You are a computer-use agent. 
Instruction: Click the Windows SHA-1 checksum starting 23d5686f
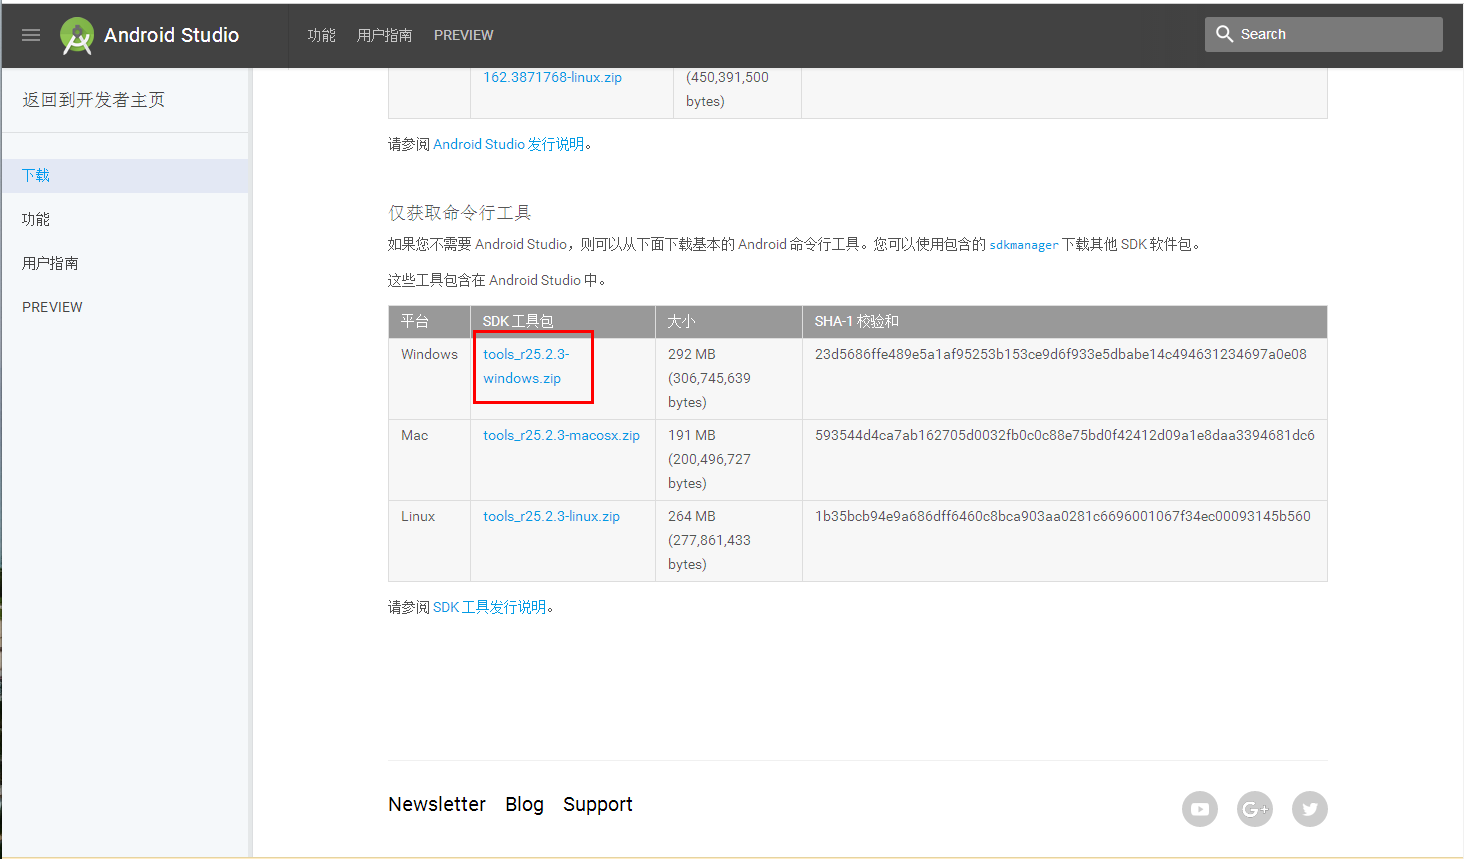click(x=1060, y=354)
